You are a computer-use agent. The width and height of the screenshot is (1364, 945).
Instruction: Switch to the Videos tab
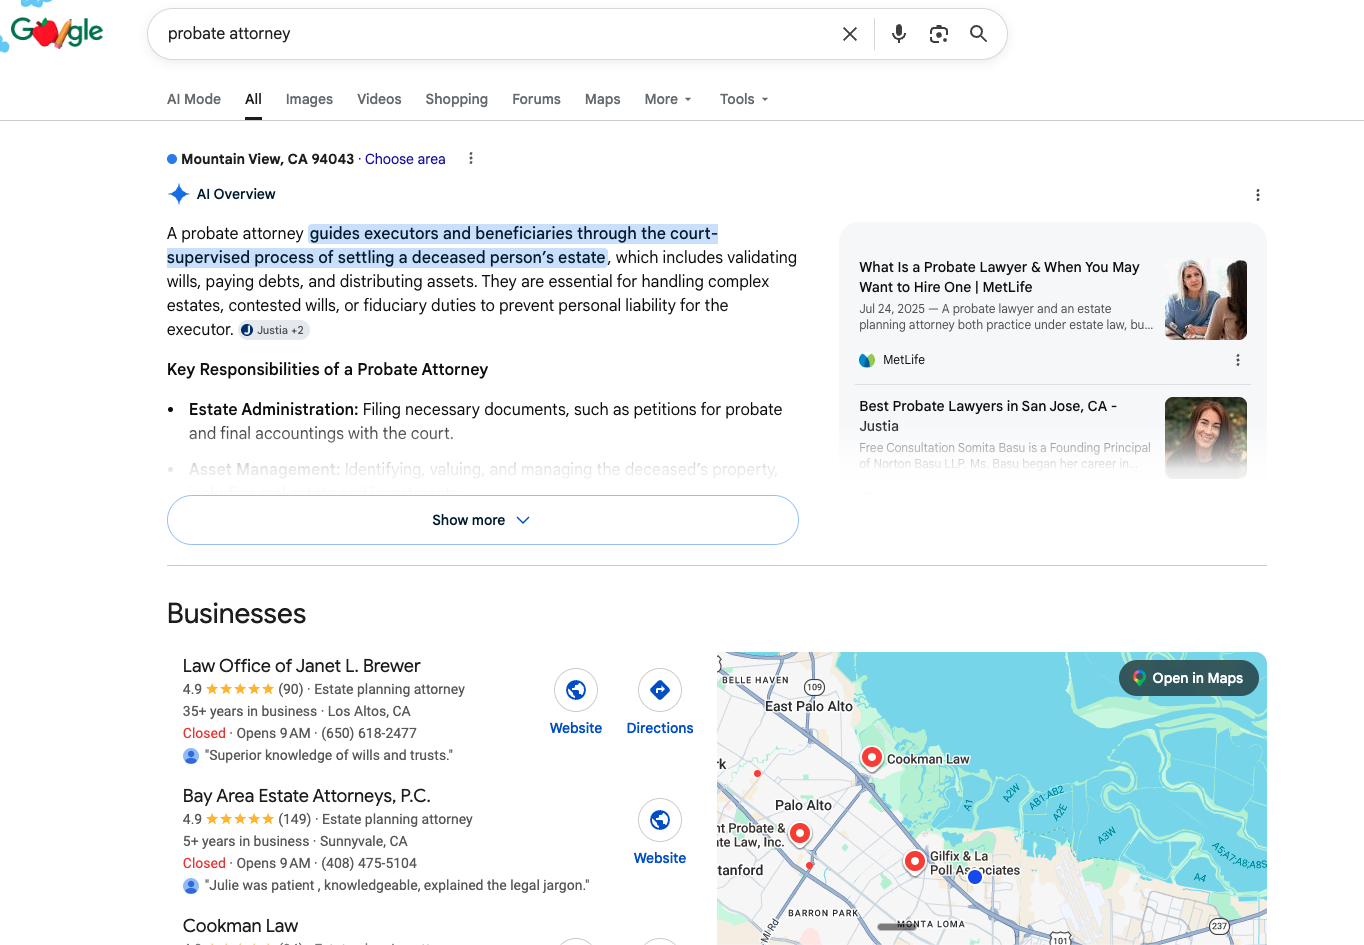pos(379,99)
